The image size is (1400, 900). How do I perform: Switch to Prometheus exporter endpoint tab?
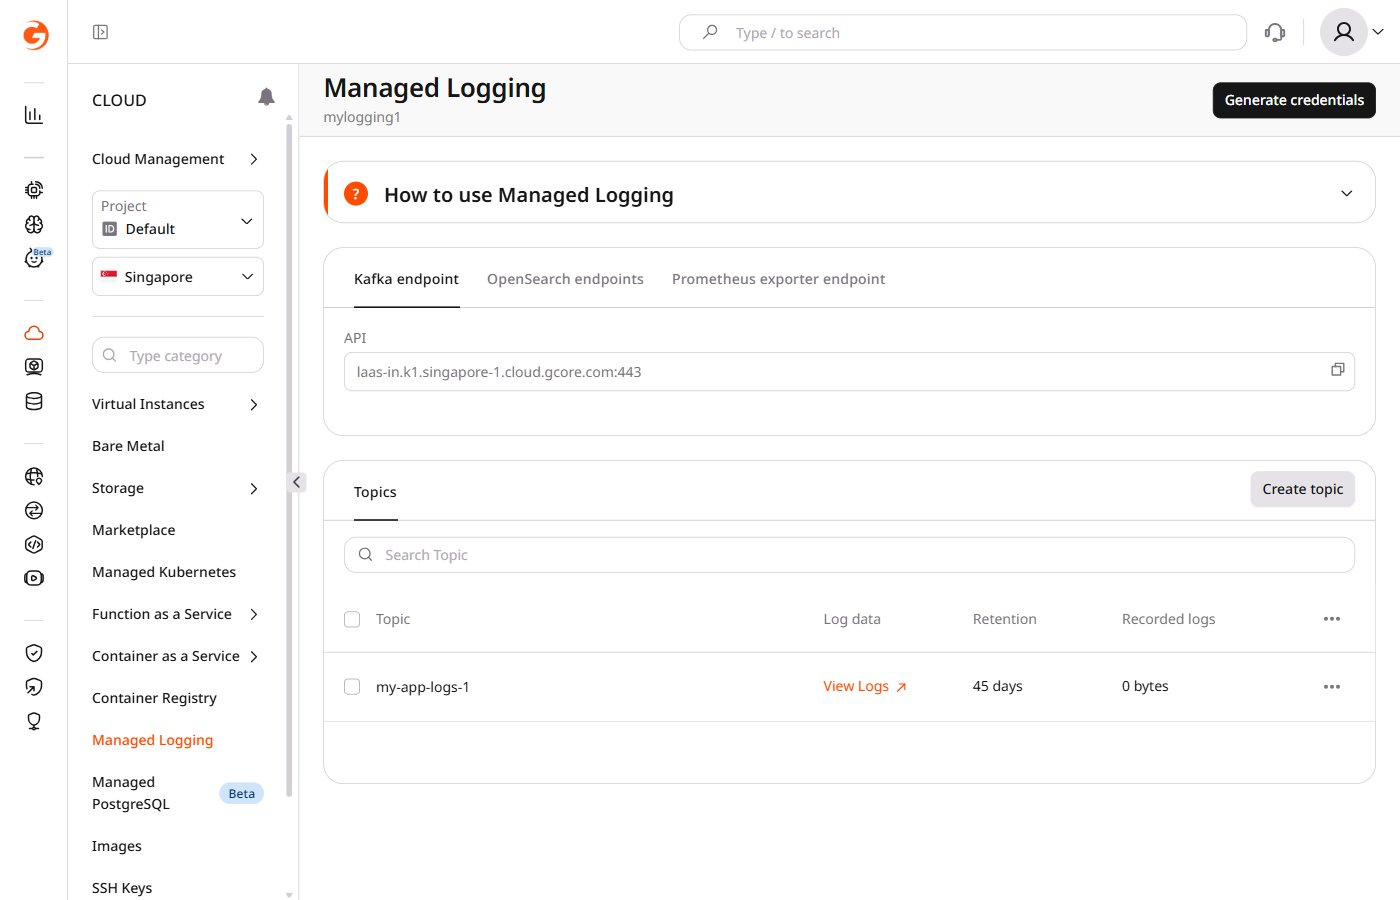point(778,279)
